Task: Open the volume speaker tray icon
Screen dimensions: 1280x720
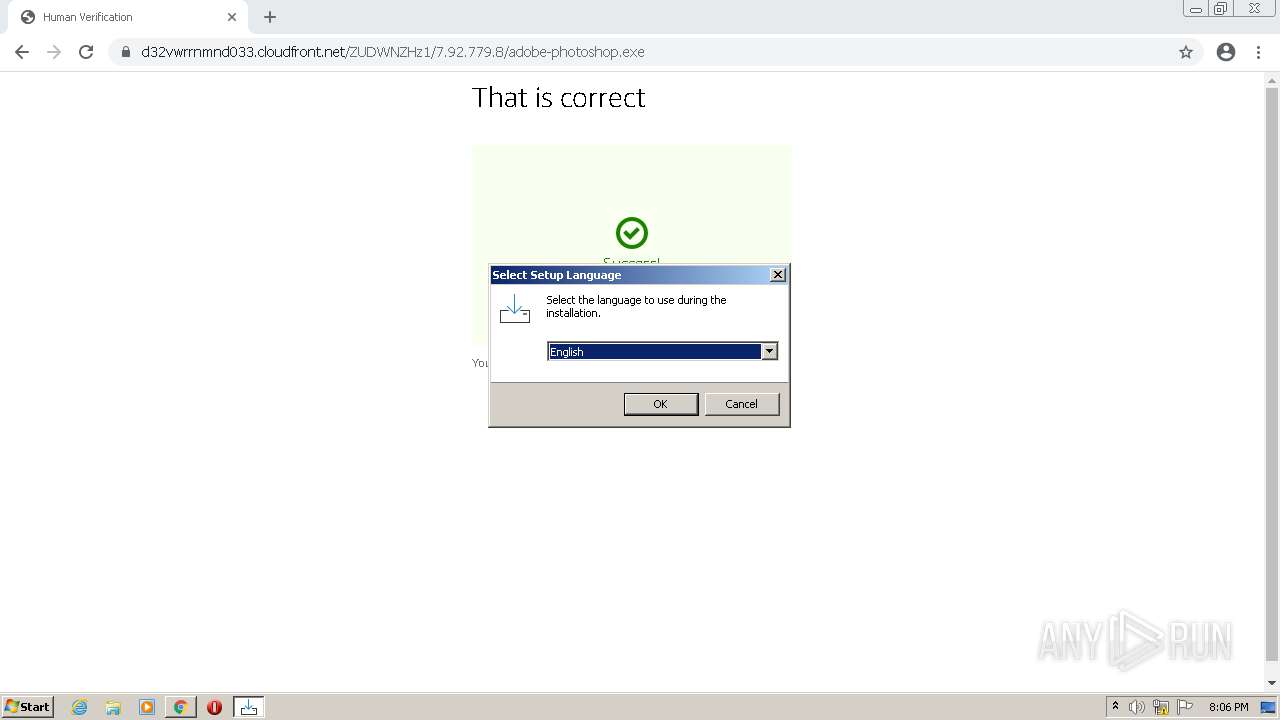Action: [x=1137, y=707]
